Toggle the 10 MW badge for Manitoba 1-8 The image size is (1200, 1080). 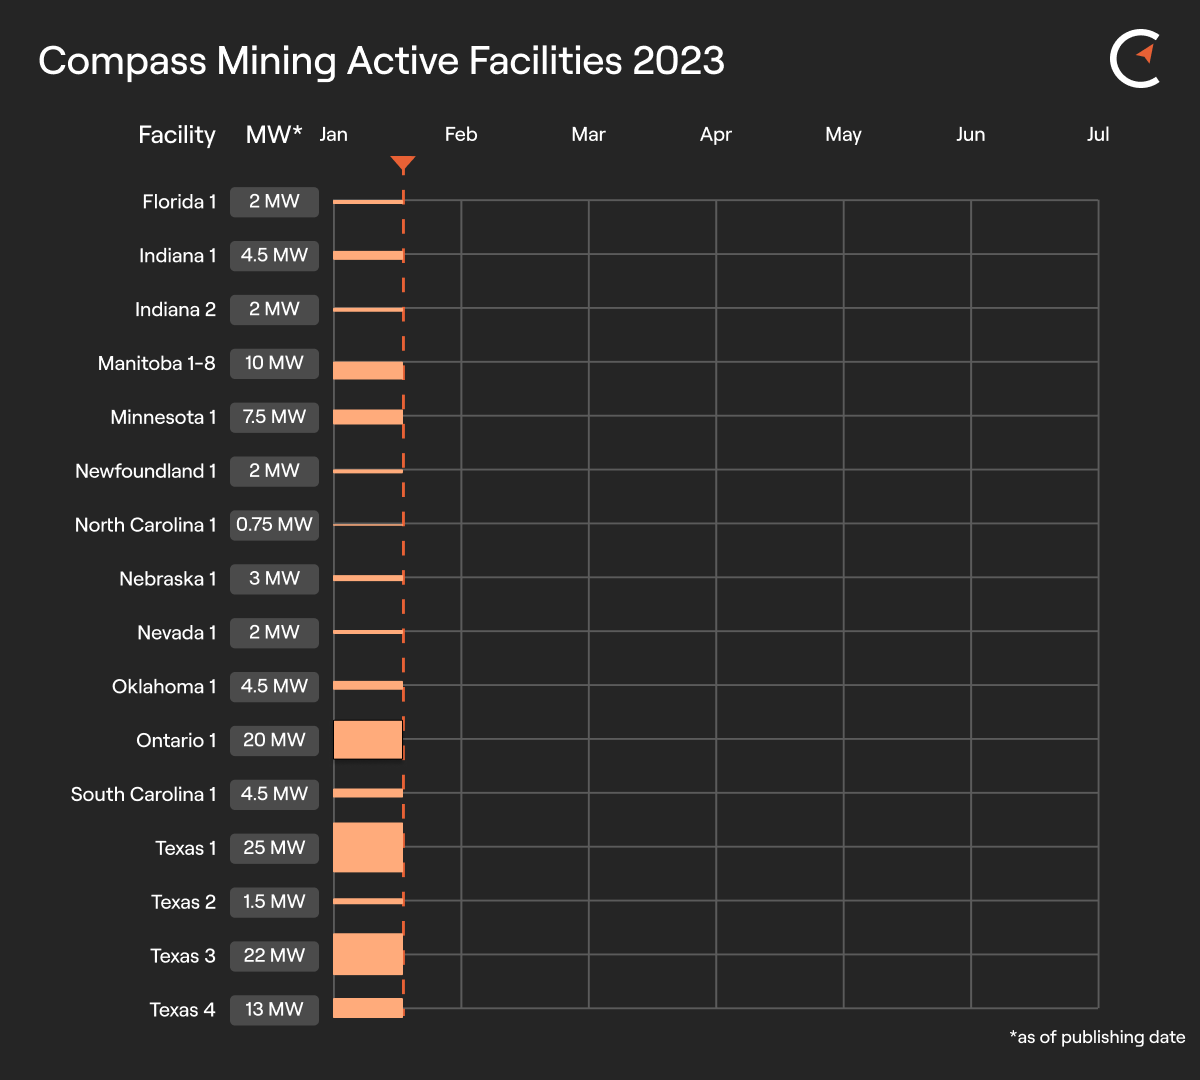[274, 363]
